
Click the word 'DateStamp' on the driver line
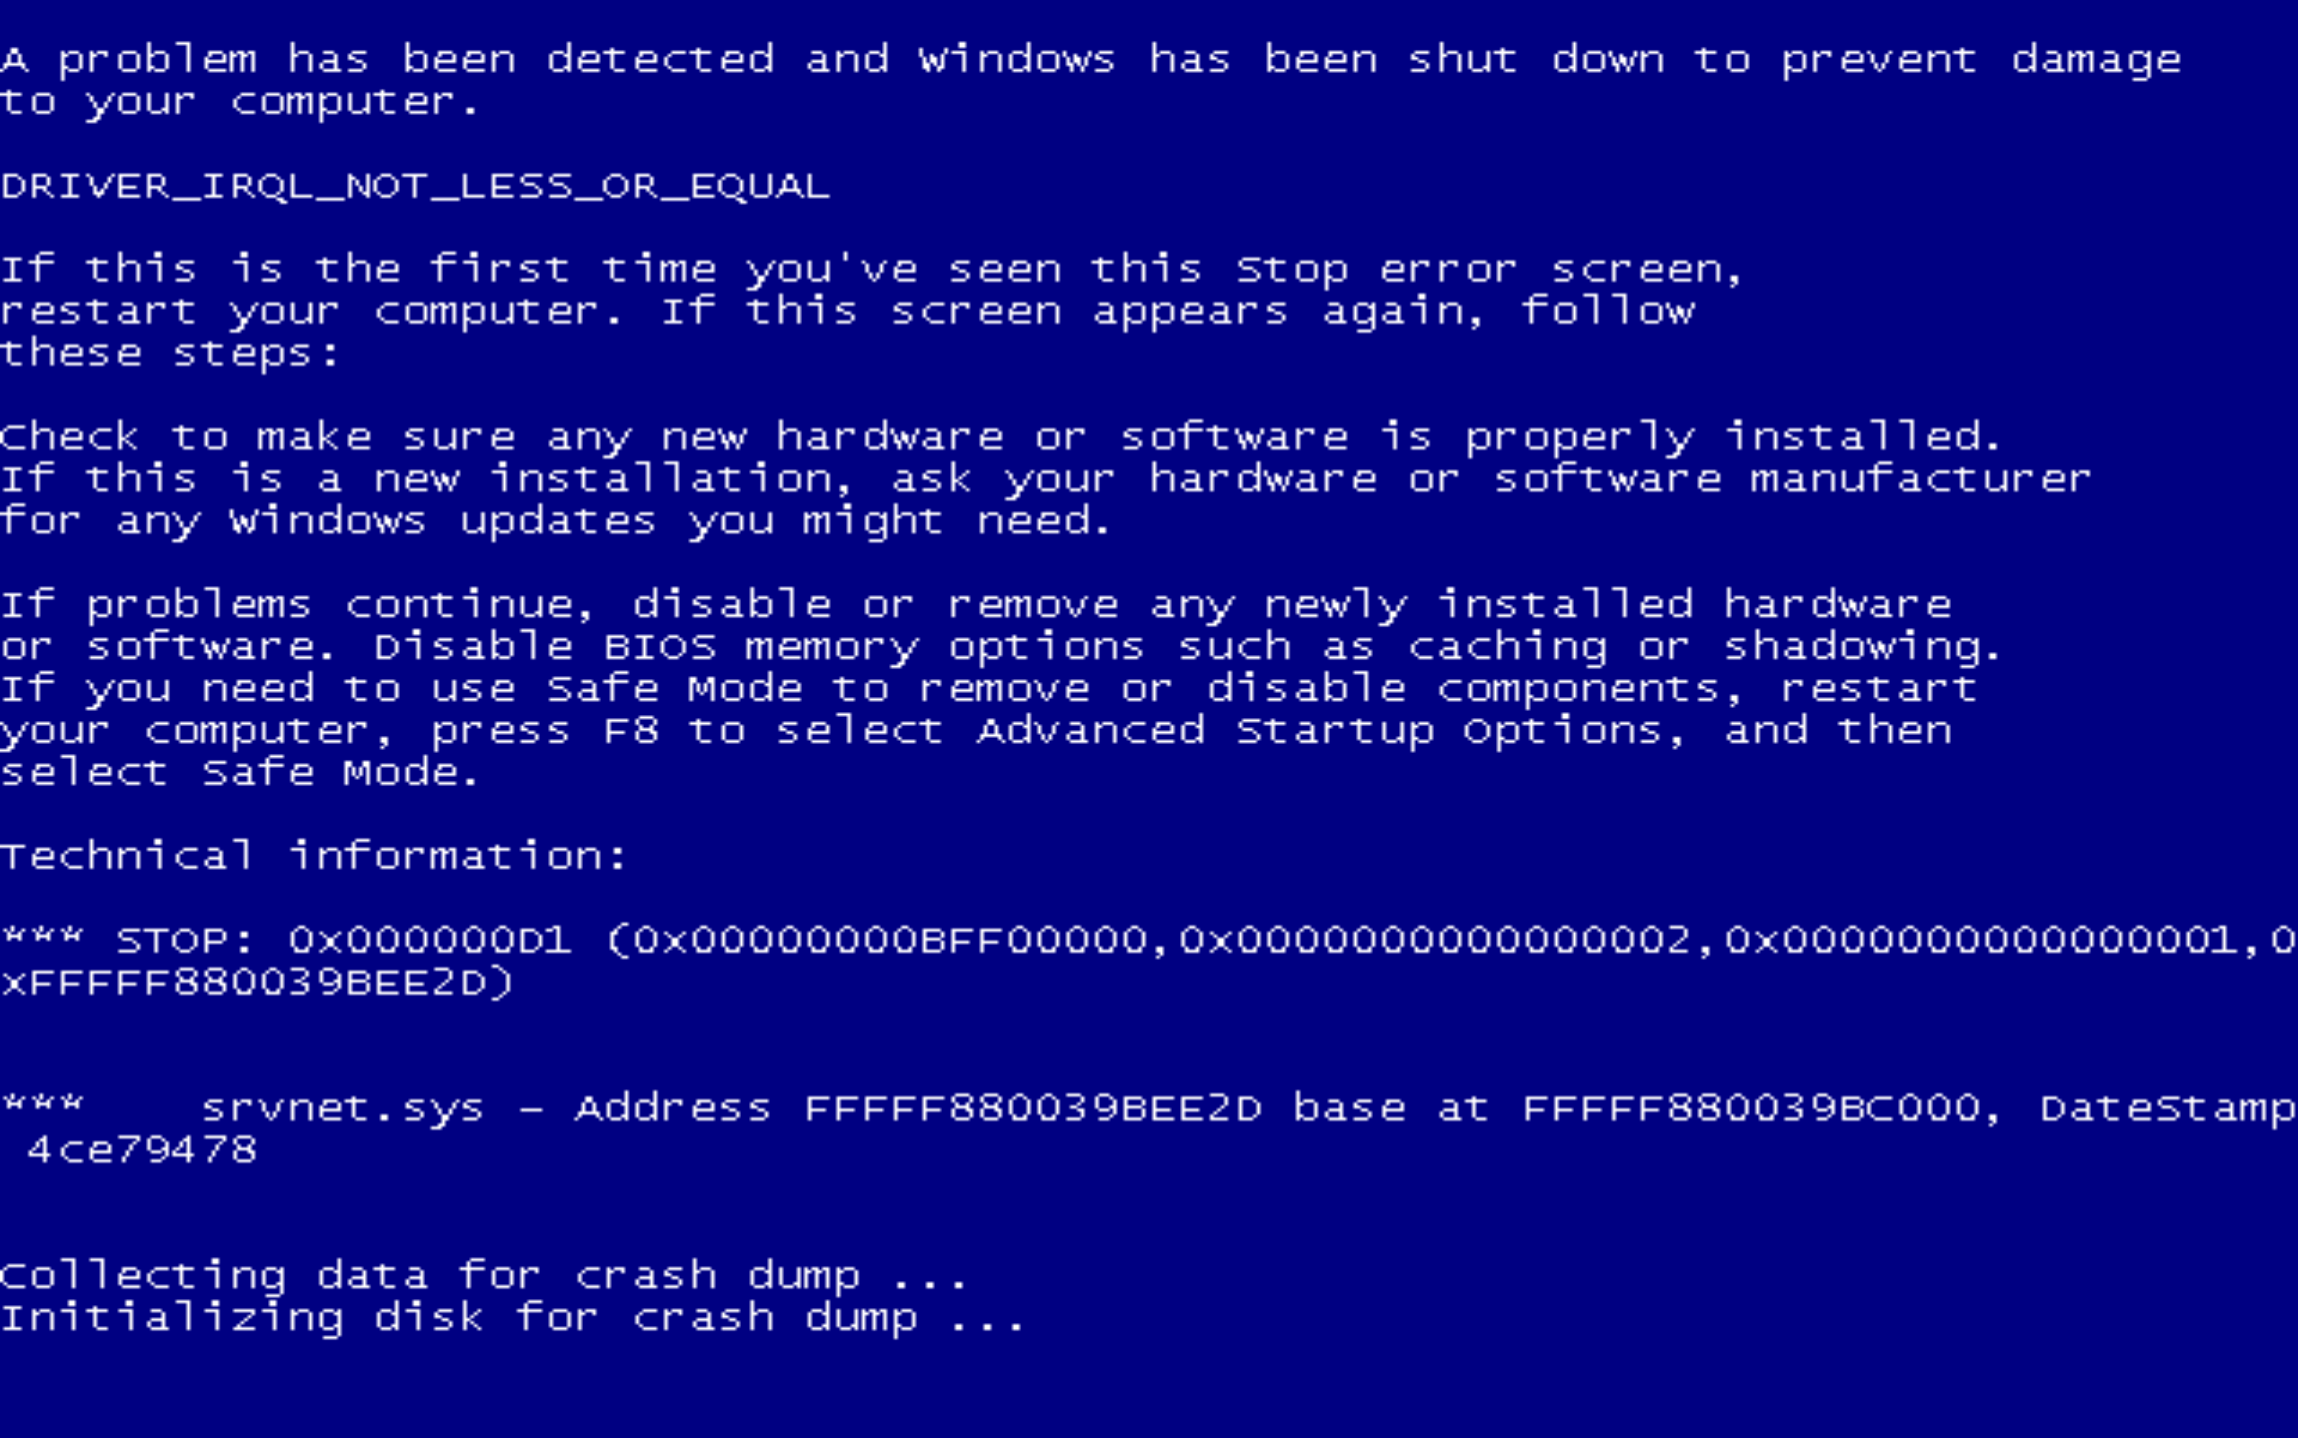[2168, 1110]
